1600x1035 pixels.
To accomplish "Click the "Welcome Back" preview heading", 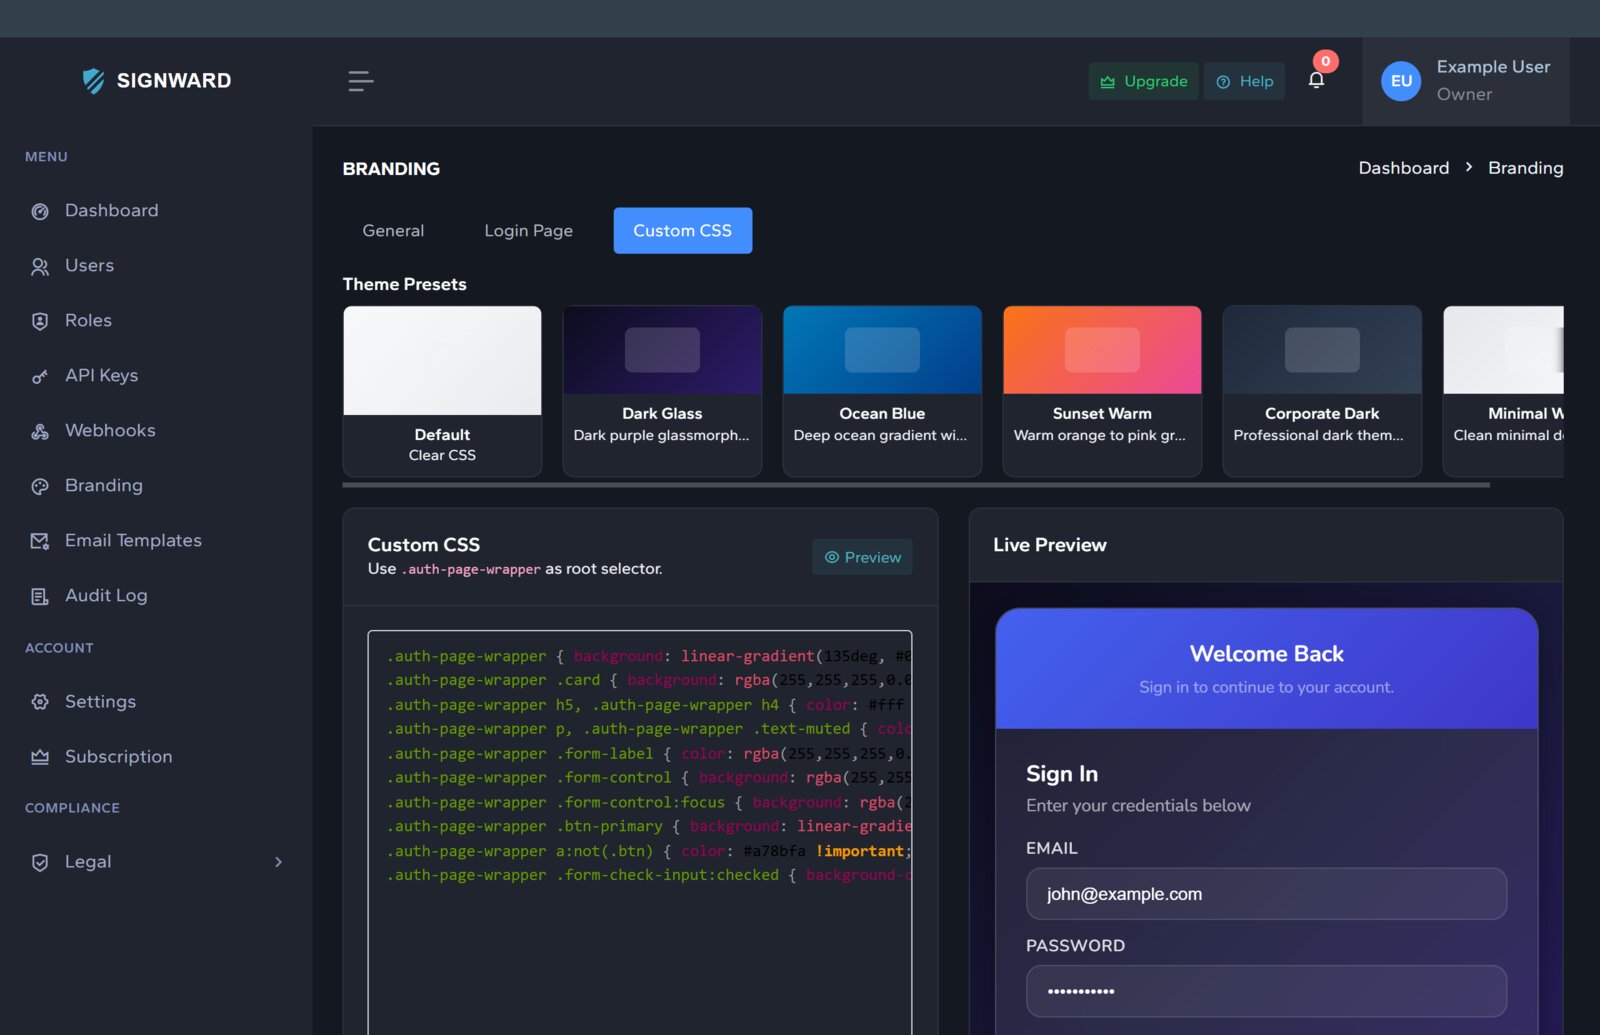I will [1266, 654].
